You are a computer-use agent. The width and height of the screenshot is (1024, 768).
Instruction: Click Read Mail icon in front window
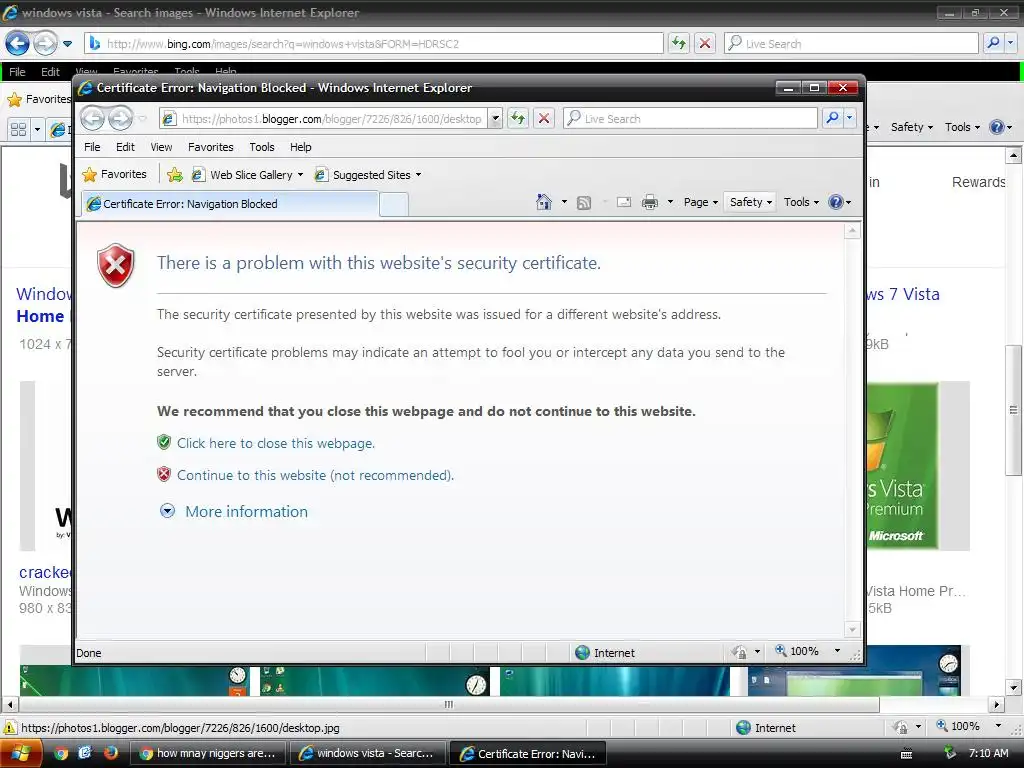624,202
